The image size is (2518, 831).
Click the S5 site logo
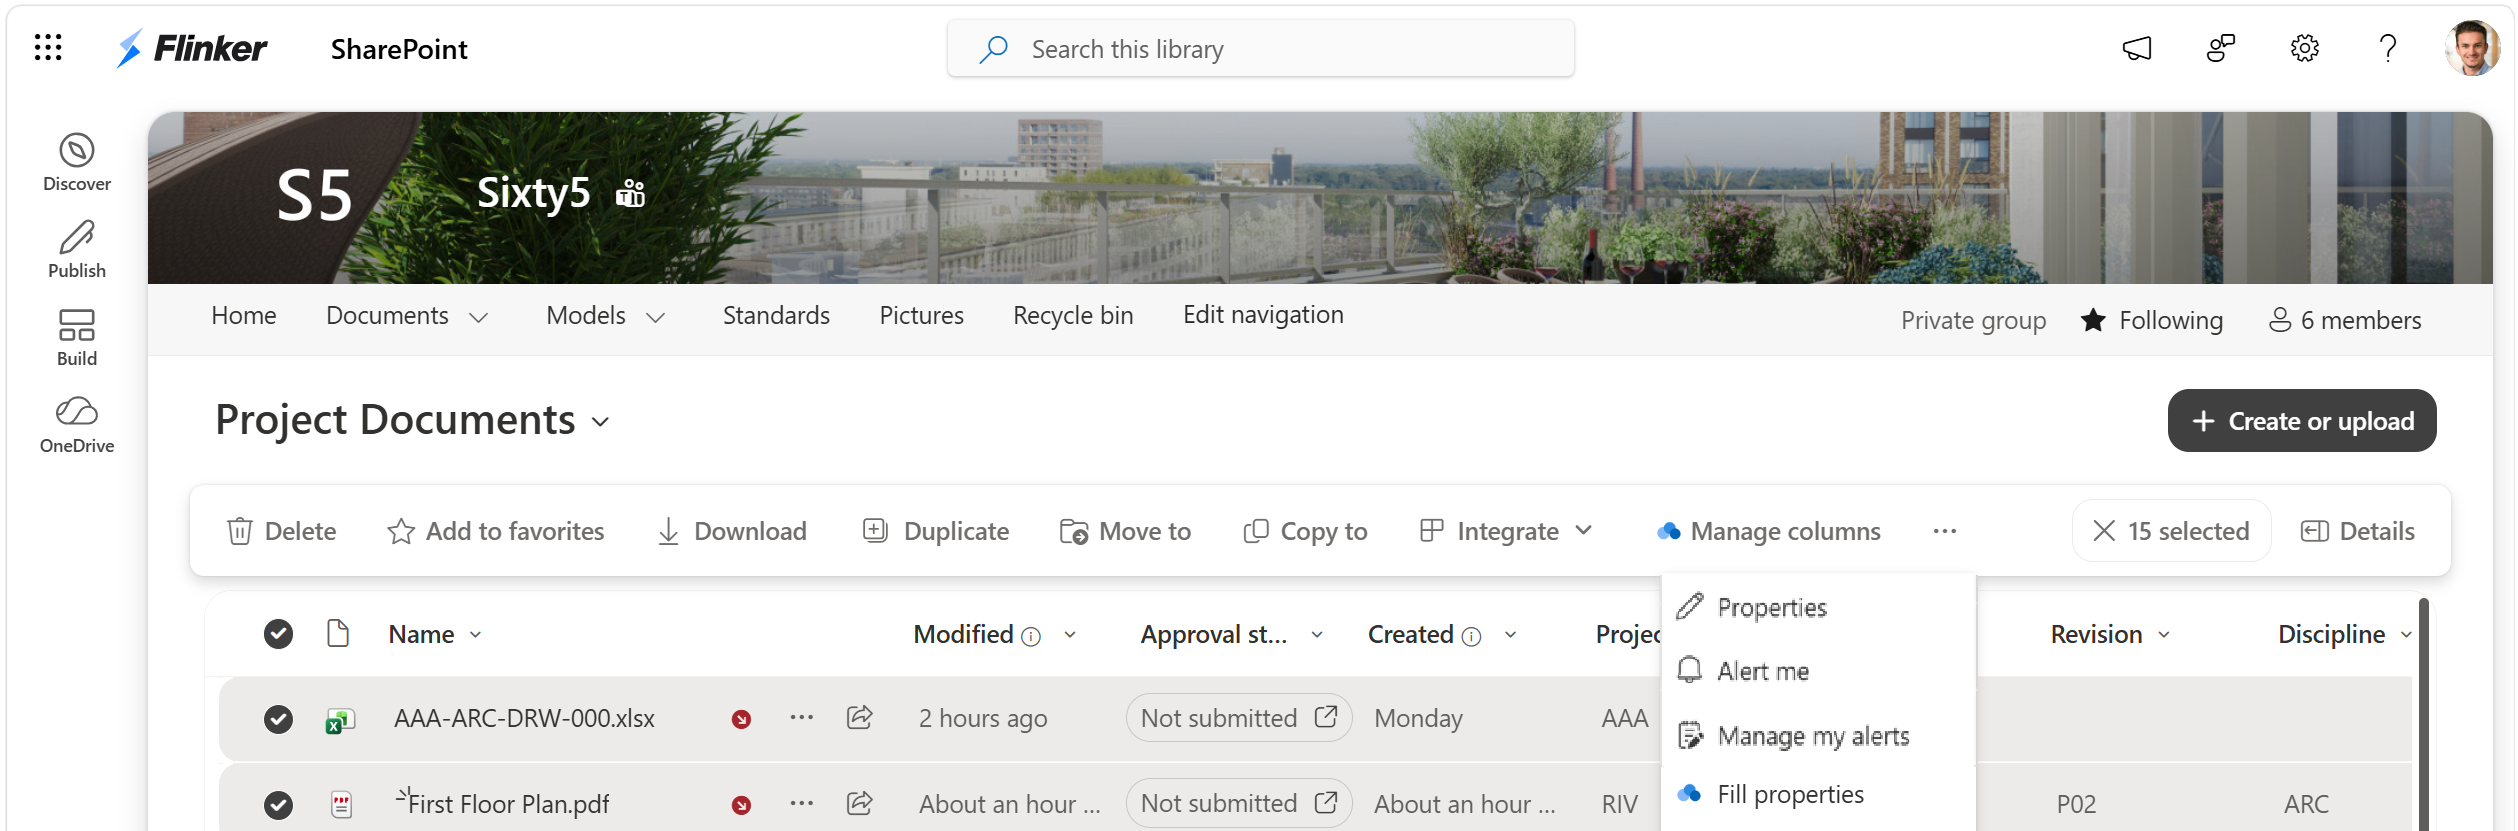(314, 195)
